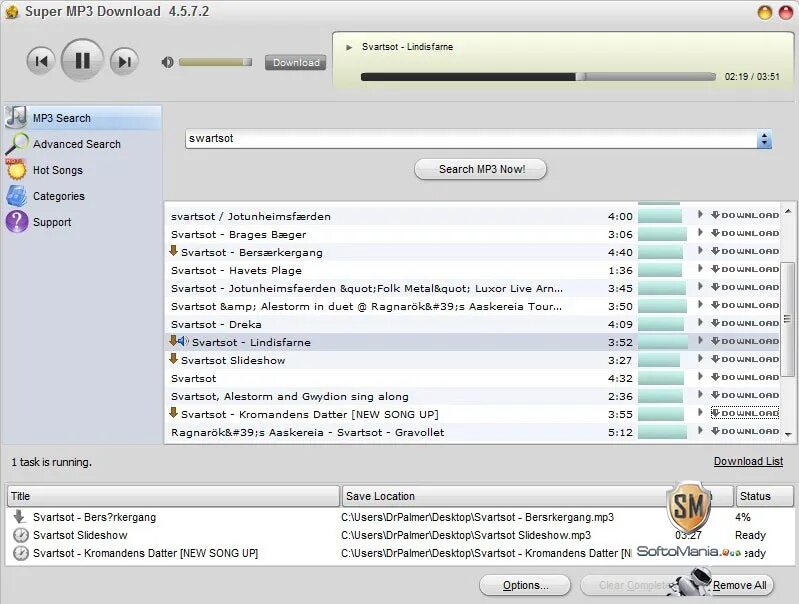Skip to the previous track

(x=41, y=61)
